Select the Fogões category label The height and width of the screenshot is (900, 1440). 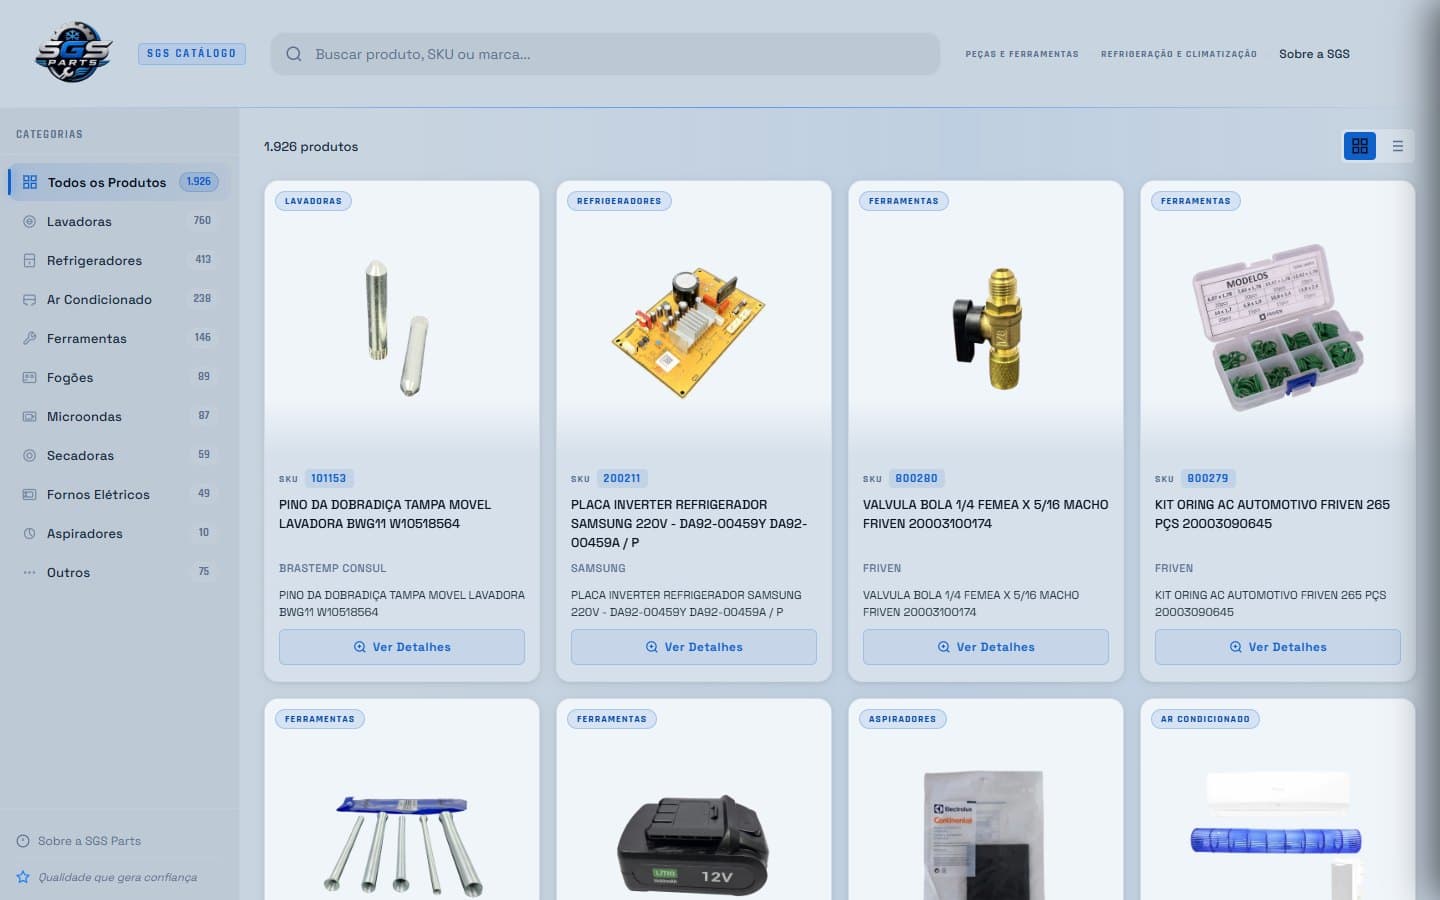coord(70,377)
